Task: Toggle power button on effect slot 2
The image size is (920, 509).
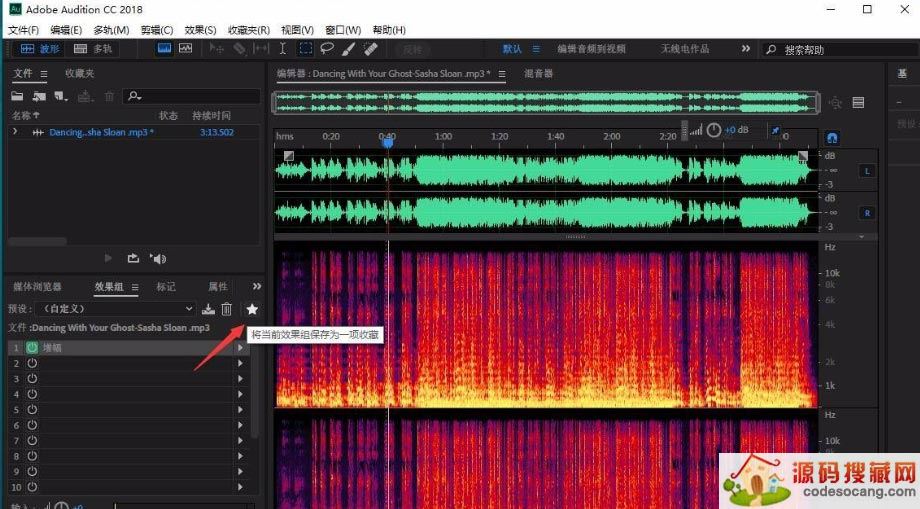Action: point(31,363)
